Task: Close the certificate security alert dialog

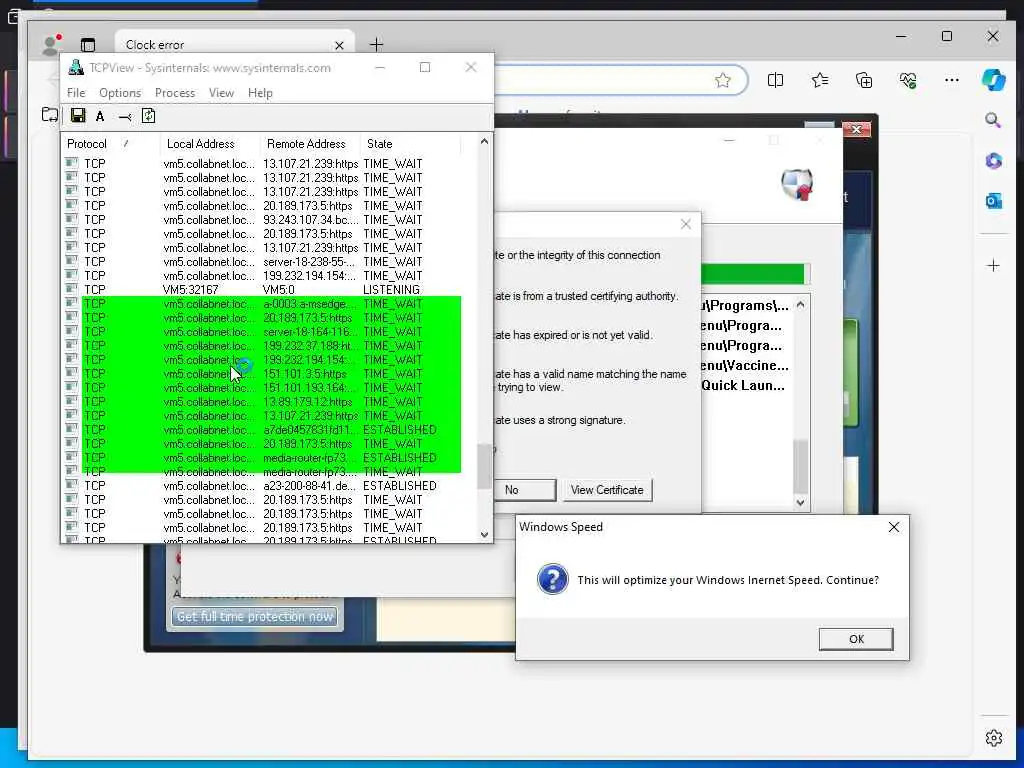Action: pos(686,224)
